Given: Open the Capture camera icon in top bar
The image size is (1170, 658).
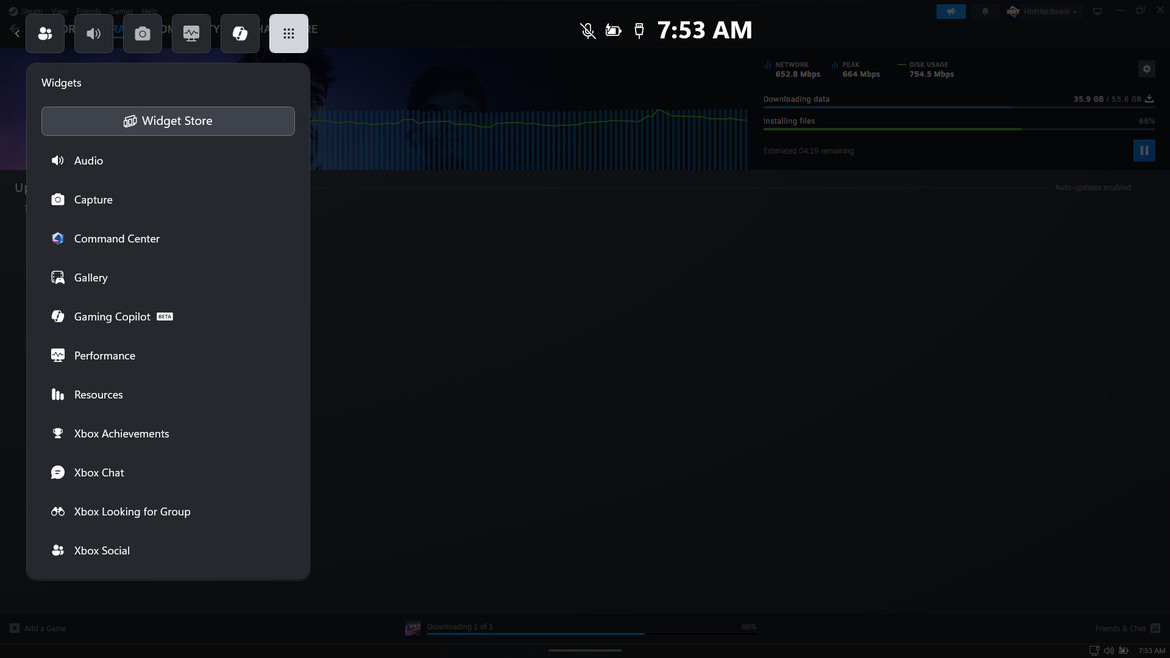Looking at the screenshot, I should tap(142, 34).
